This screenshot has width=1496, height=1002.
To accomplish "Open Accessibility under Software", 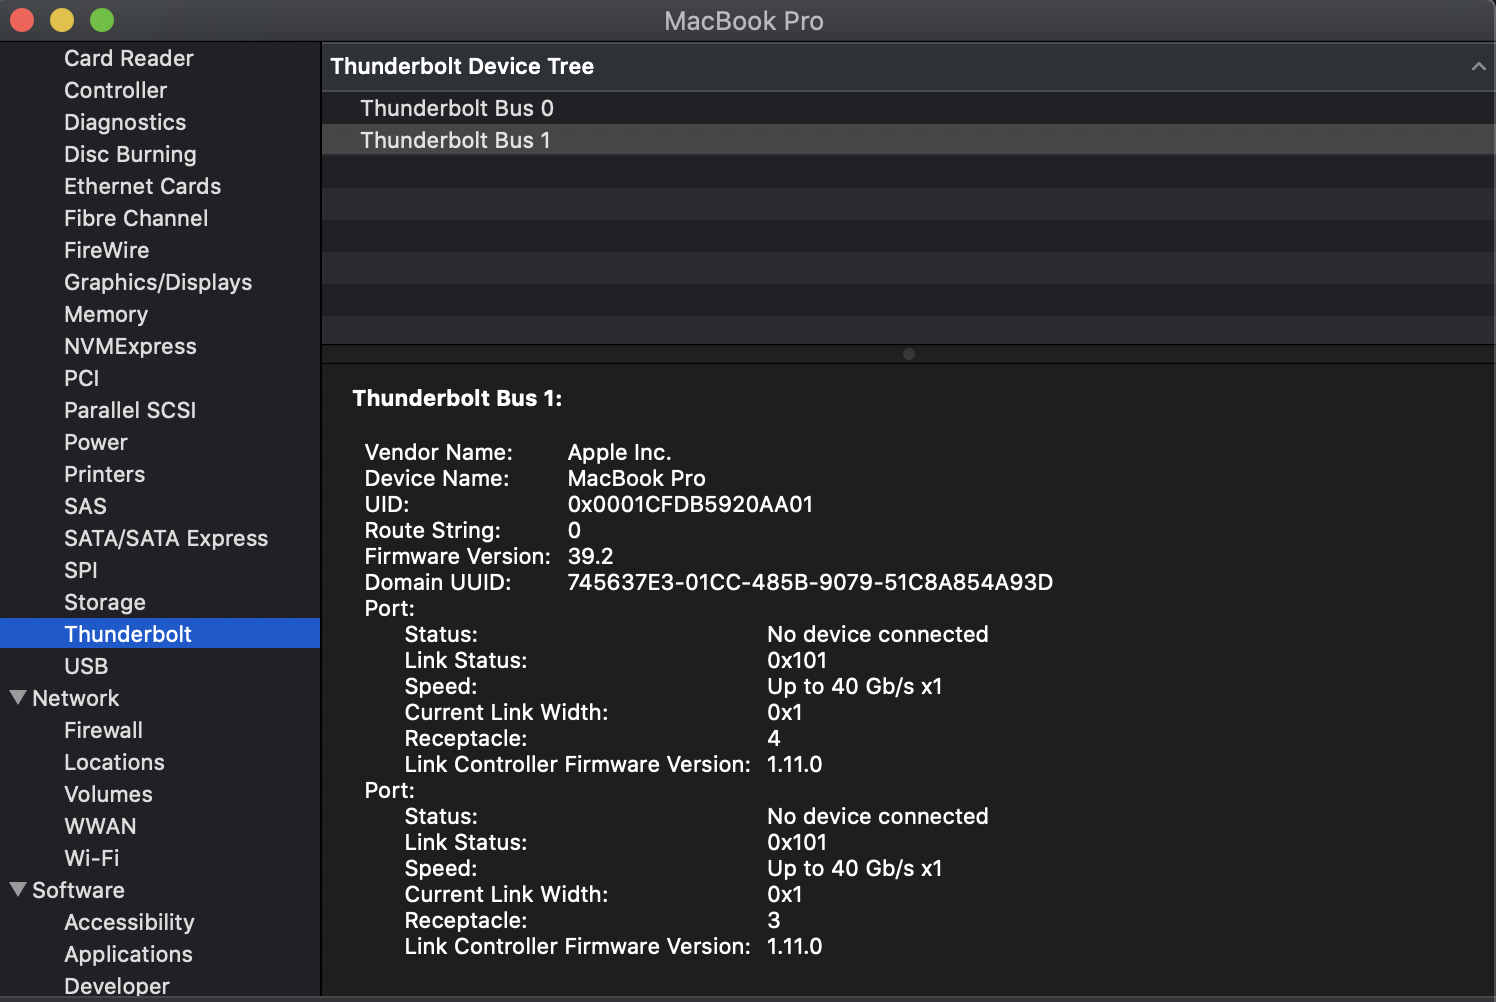I will 130,922.
